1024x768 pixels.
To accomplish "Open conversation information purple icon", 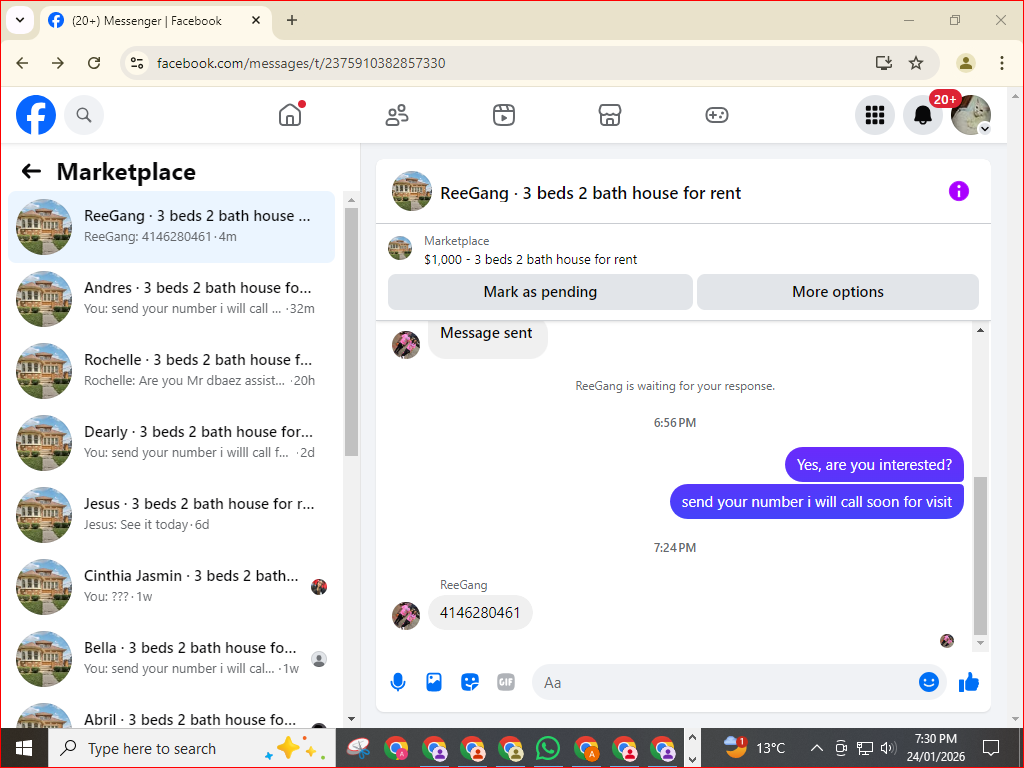I will pos(959,191).
